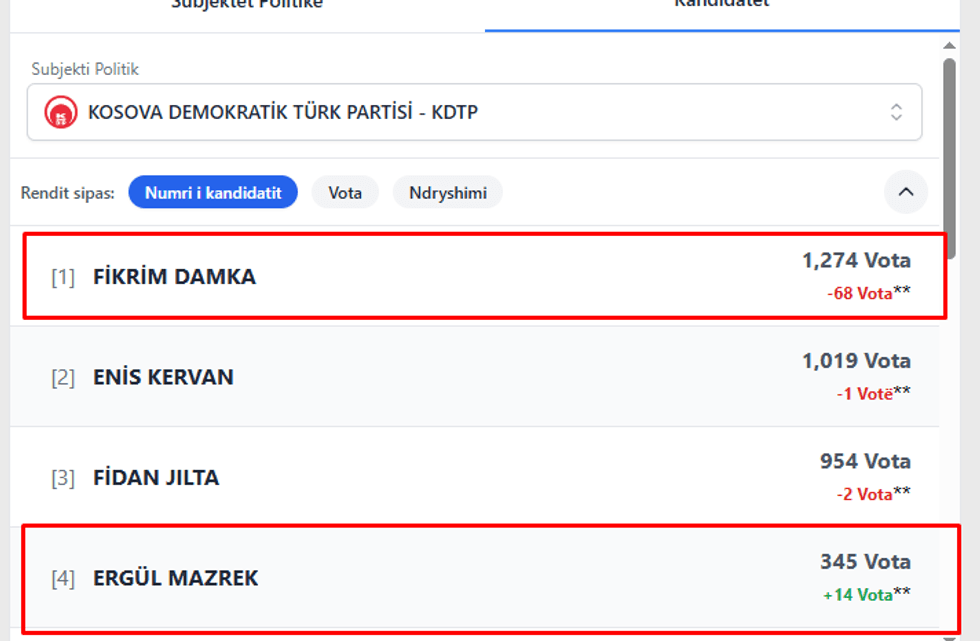Sort candidates by Vota
The width and height of the screenshot is (980, 641).
tap(345, 193)
